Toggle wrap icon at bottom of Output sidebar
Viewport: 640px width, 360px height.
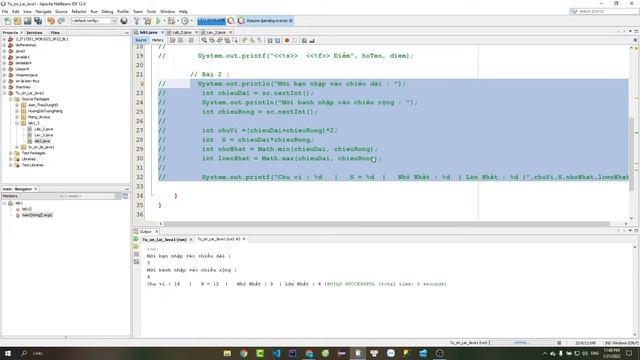coord(136,262)
